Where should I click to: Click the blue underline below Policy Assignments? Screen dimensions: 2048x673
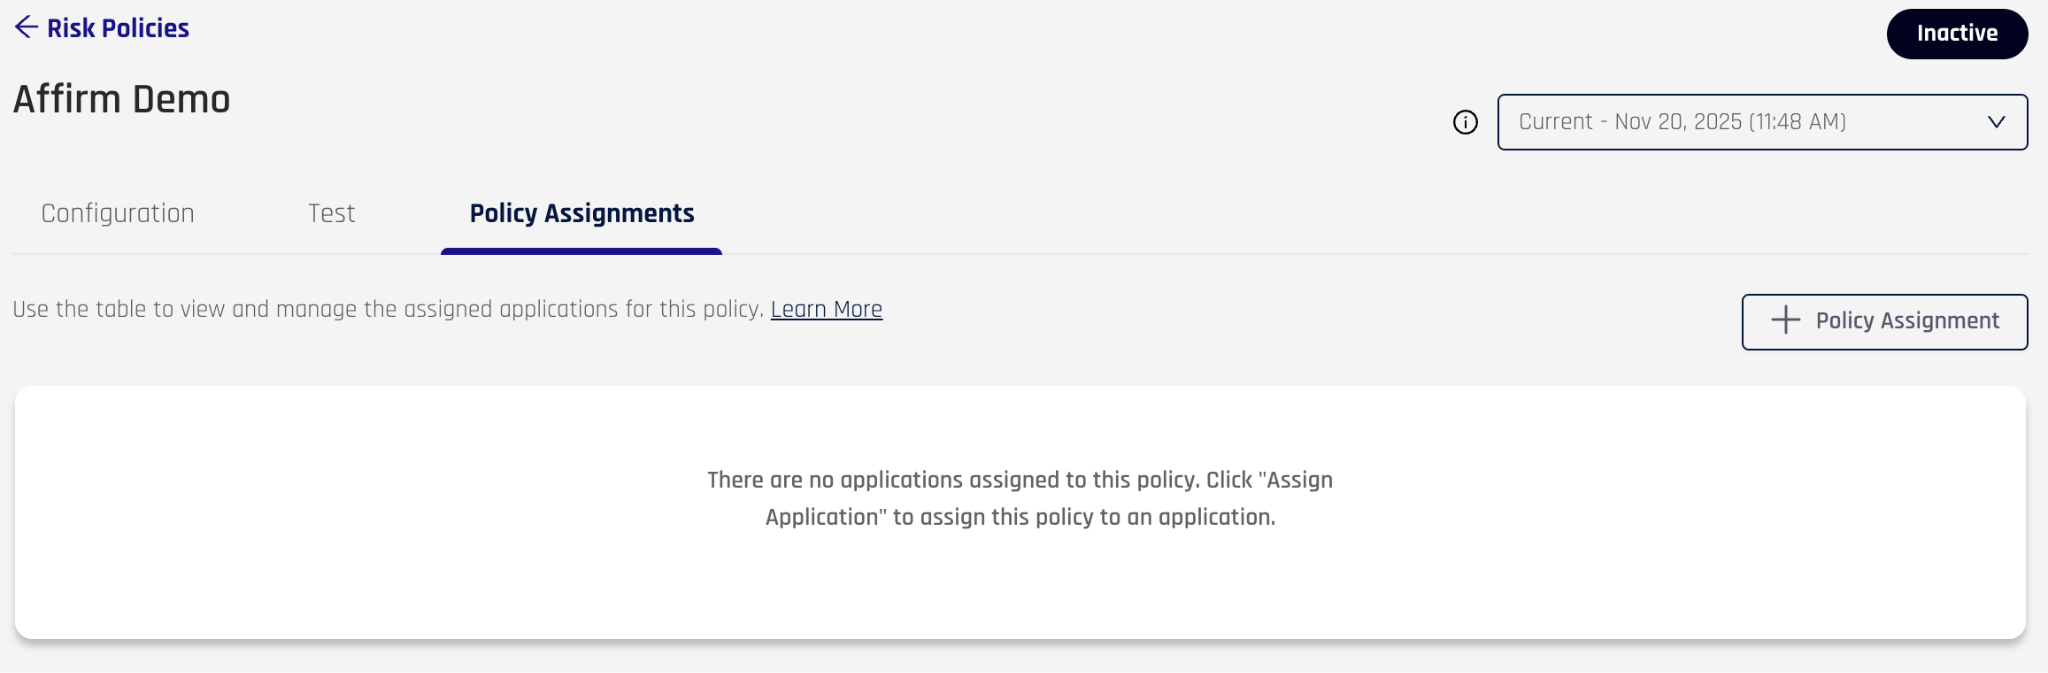pos(581,251)
